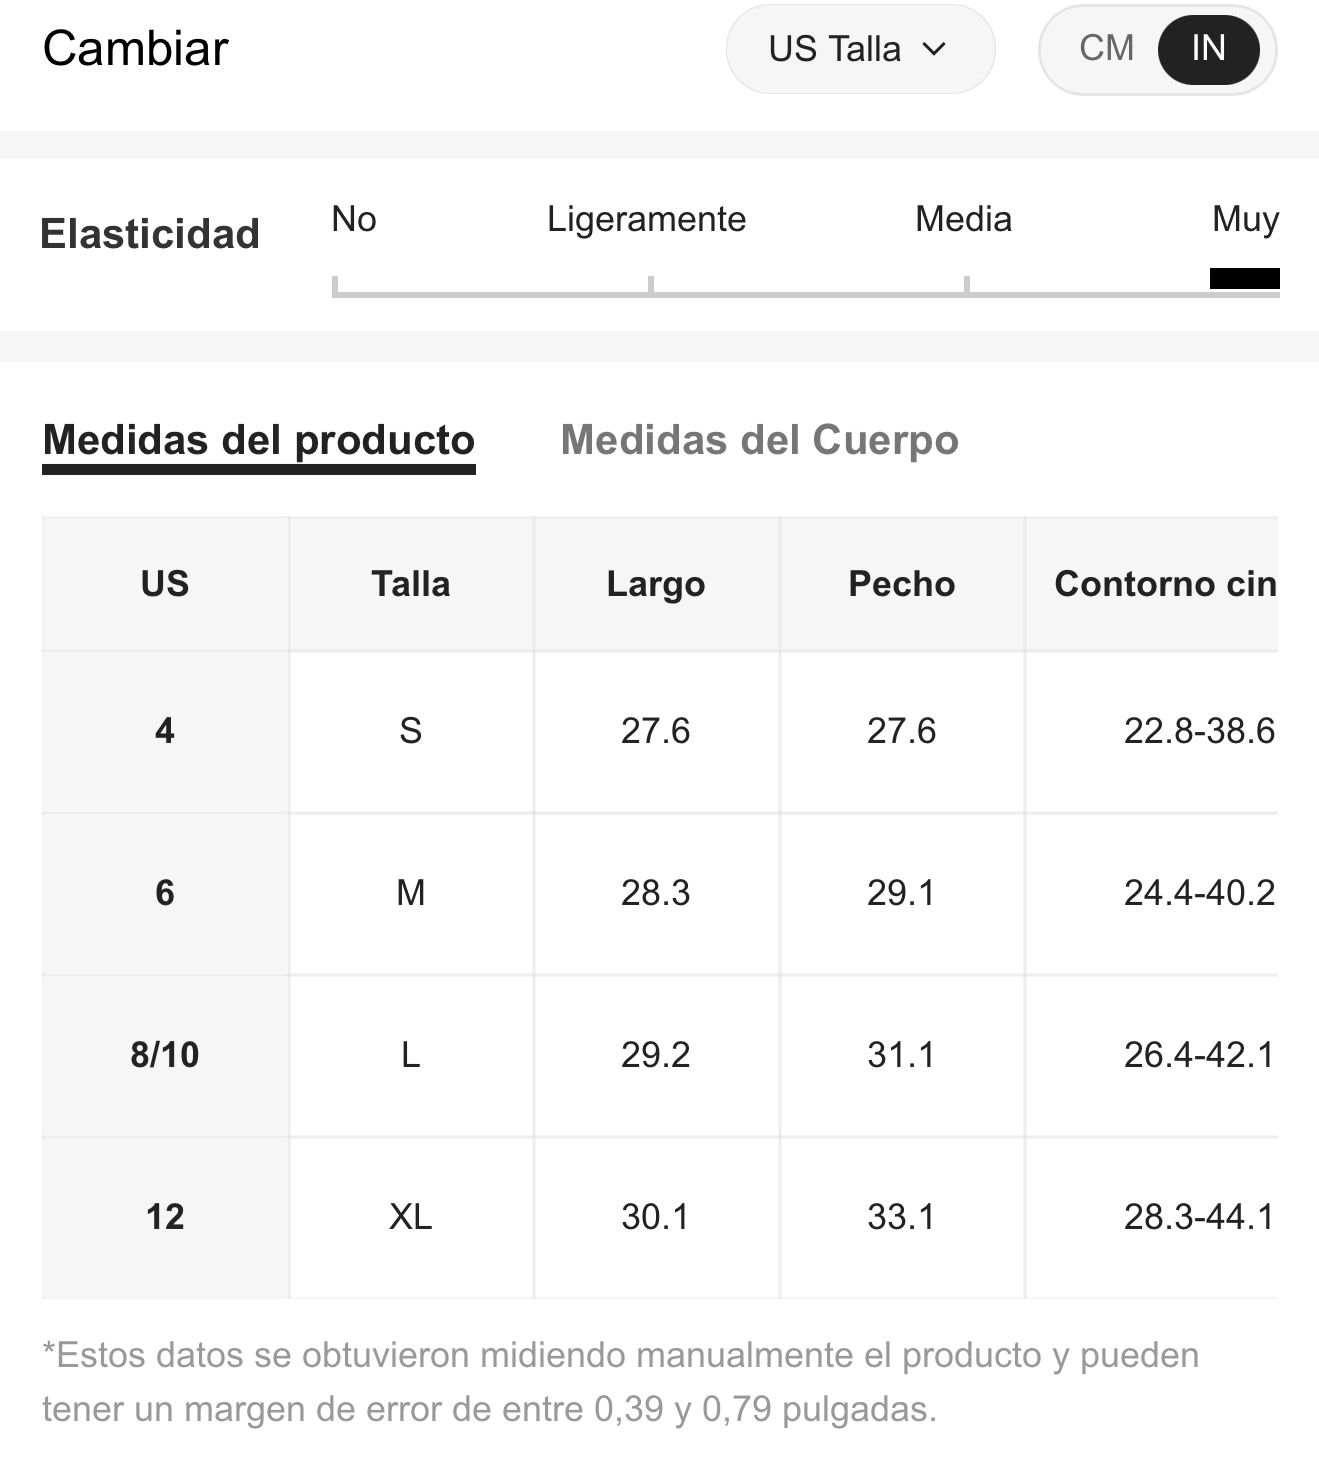Click the Ligeramente elasticity label

point(646,219)
